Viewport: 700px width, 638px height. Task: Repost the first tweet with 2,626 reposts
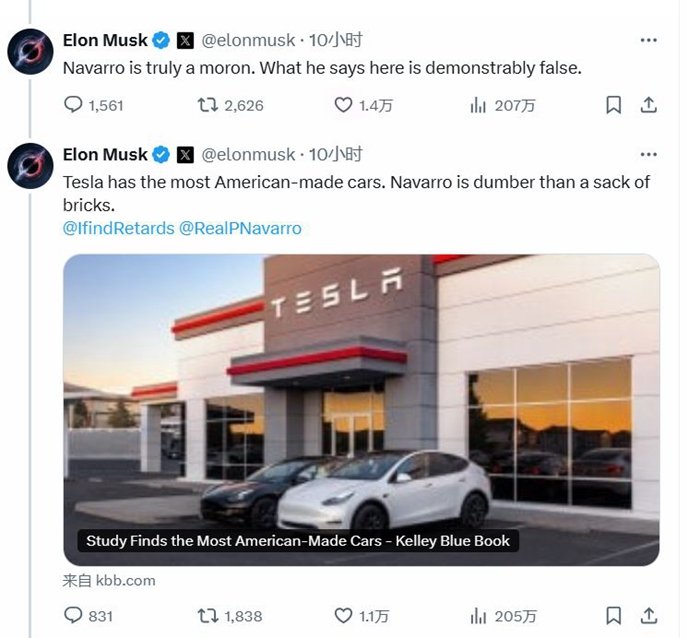[x=209, y=104]
